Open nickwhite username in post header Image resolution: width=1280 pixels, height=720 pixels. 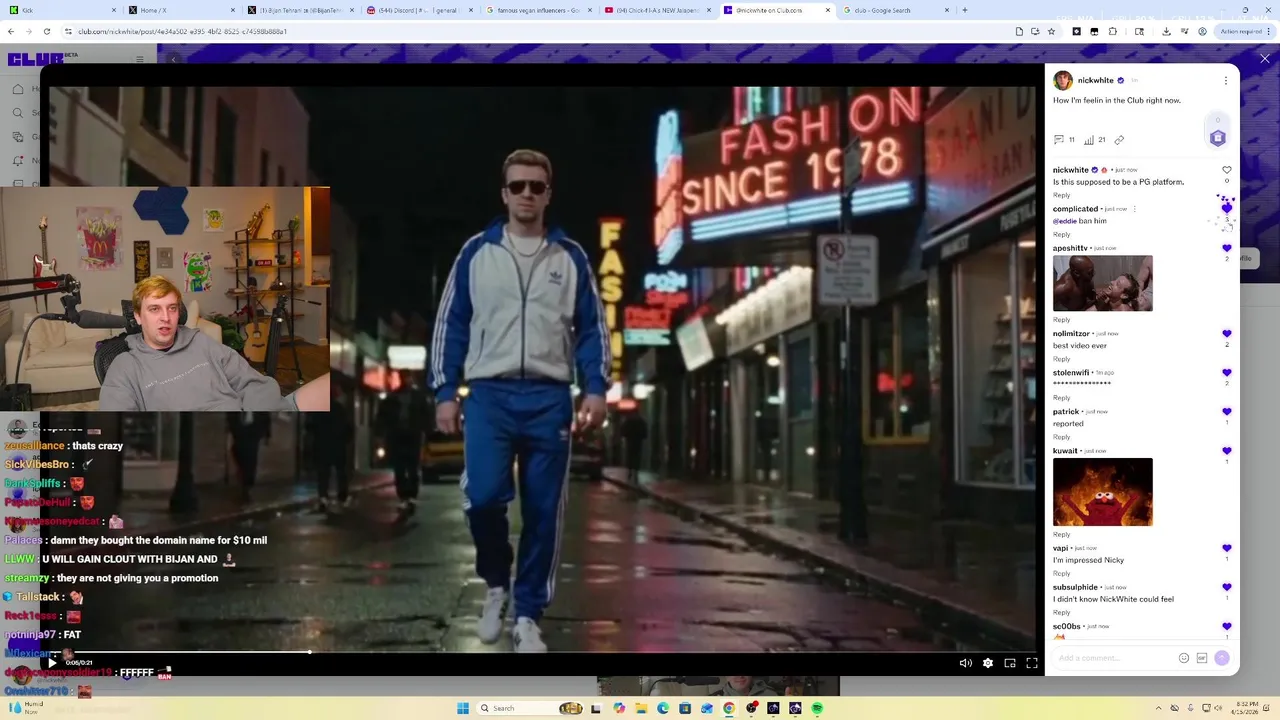point(1095,80)
